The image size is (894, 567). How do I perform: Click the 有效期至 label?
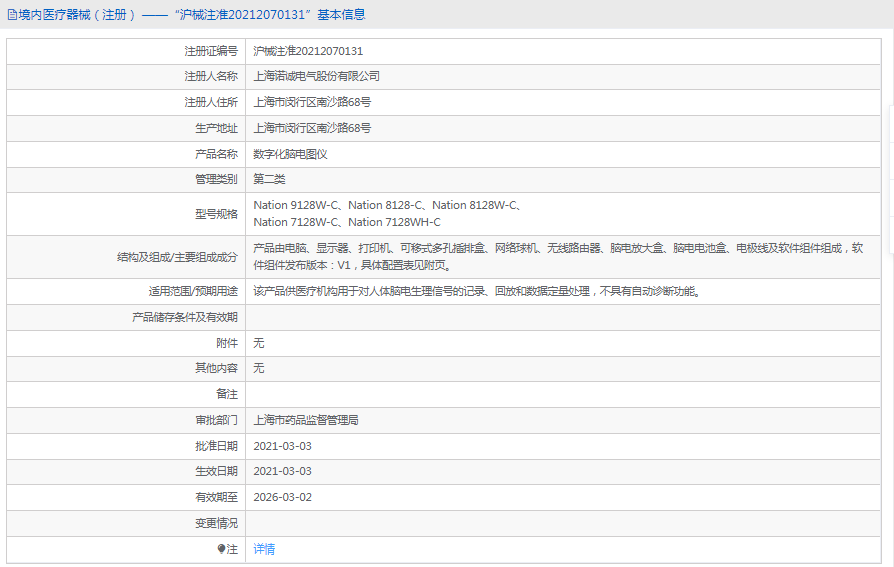216,497
